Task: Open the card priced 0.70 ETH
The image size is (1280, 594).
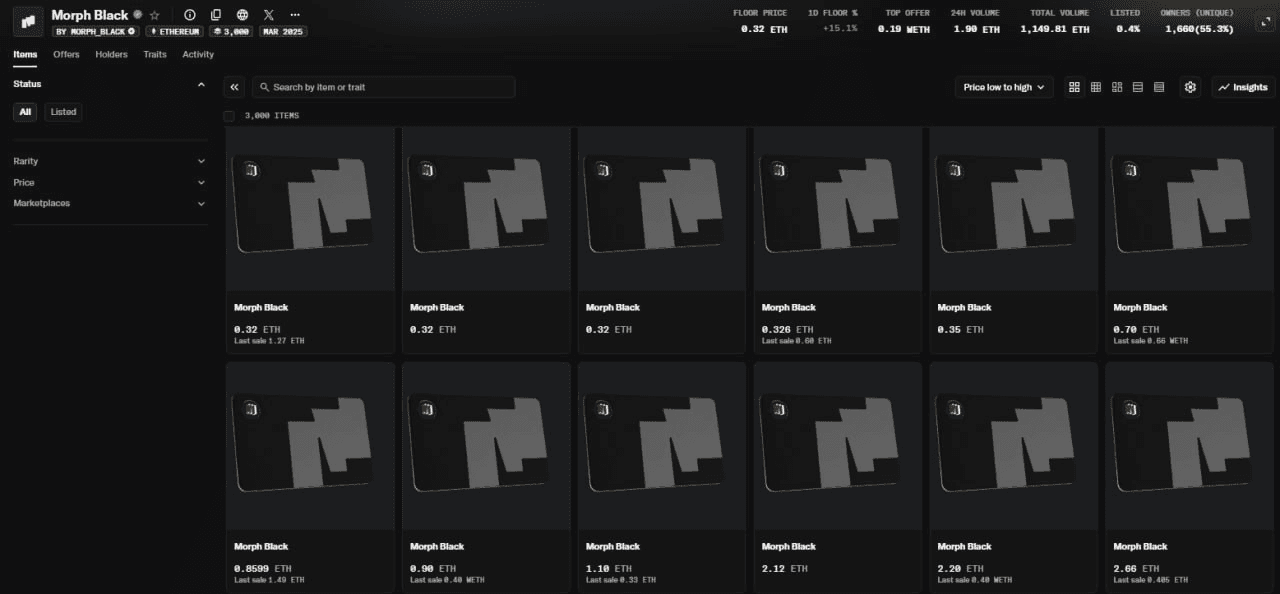Action: click(1190, 240)
